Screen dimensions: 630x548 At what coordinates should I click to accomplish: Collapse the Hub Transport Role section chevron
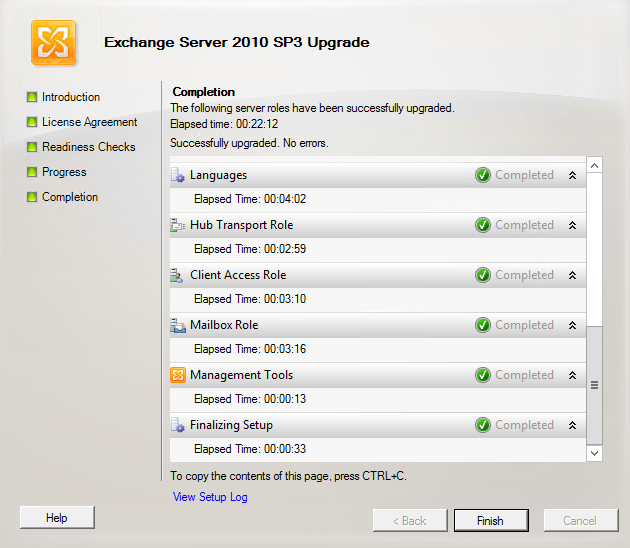tap(573, 225)
